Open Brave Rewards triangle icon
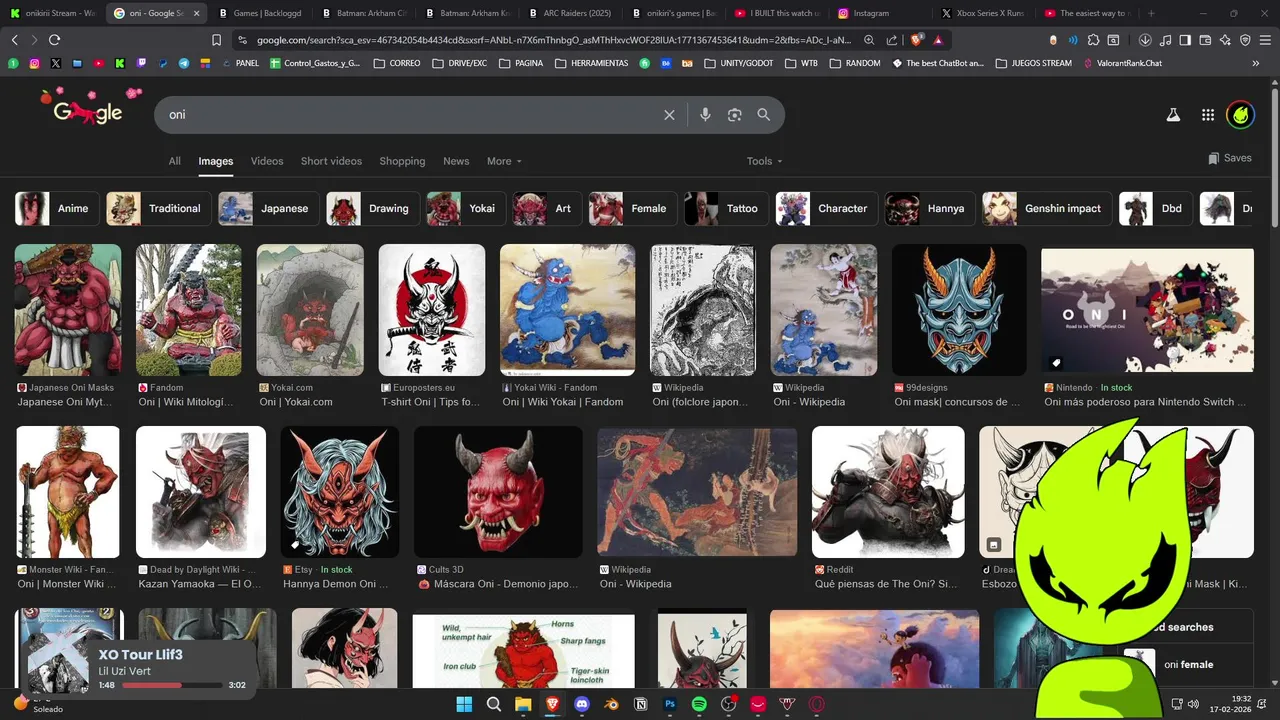The image size is (1280, 720). point(938,40)
